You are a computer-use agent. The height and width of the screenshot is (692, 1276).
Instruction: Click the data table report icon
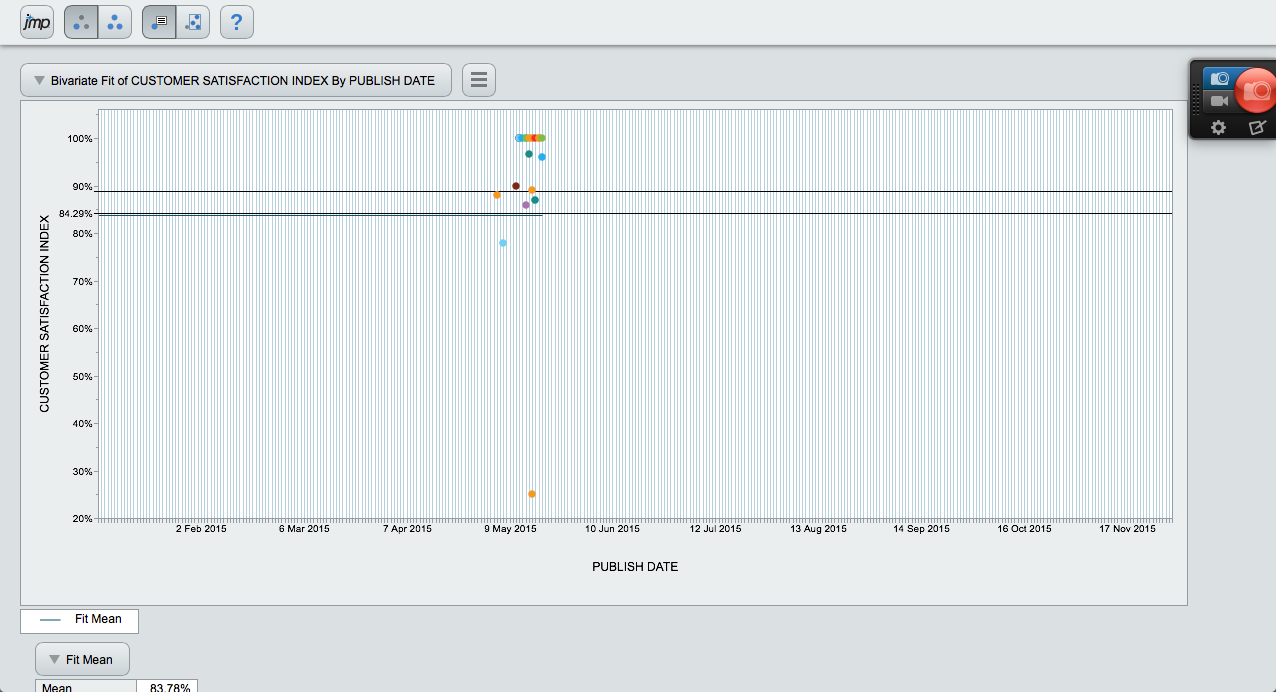point(160,21)
